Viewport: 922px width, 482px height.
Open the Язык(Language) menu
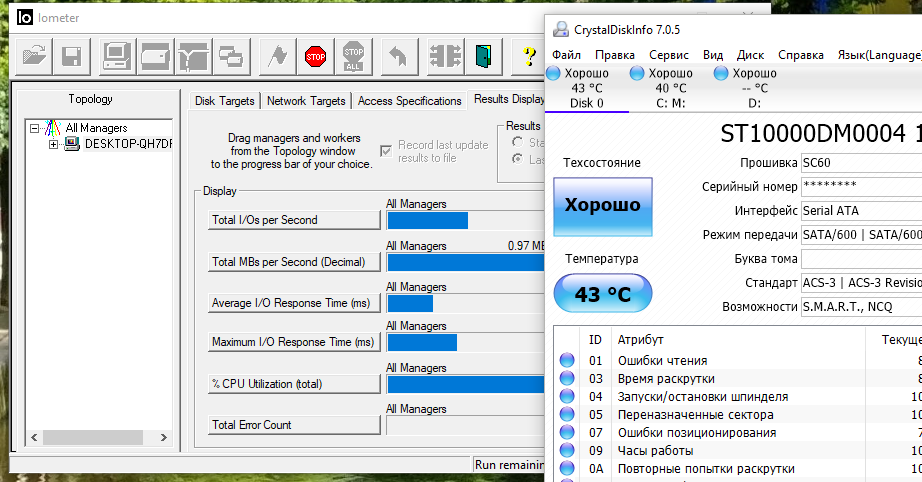point(879,55)
